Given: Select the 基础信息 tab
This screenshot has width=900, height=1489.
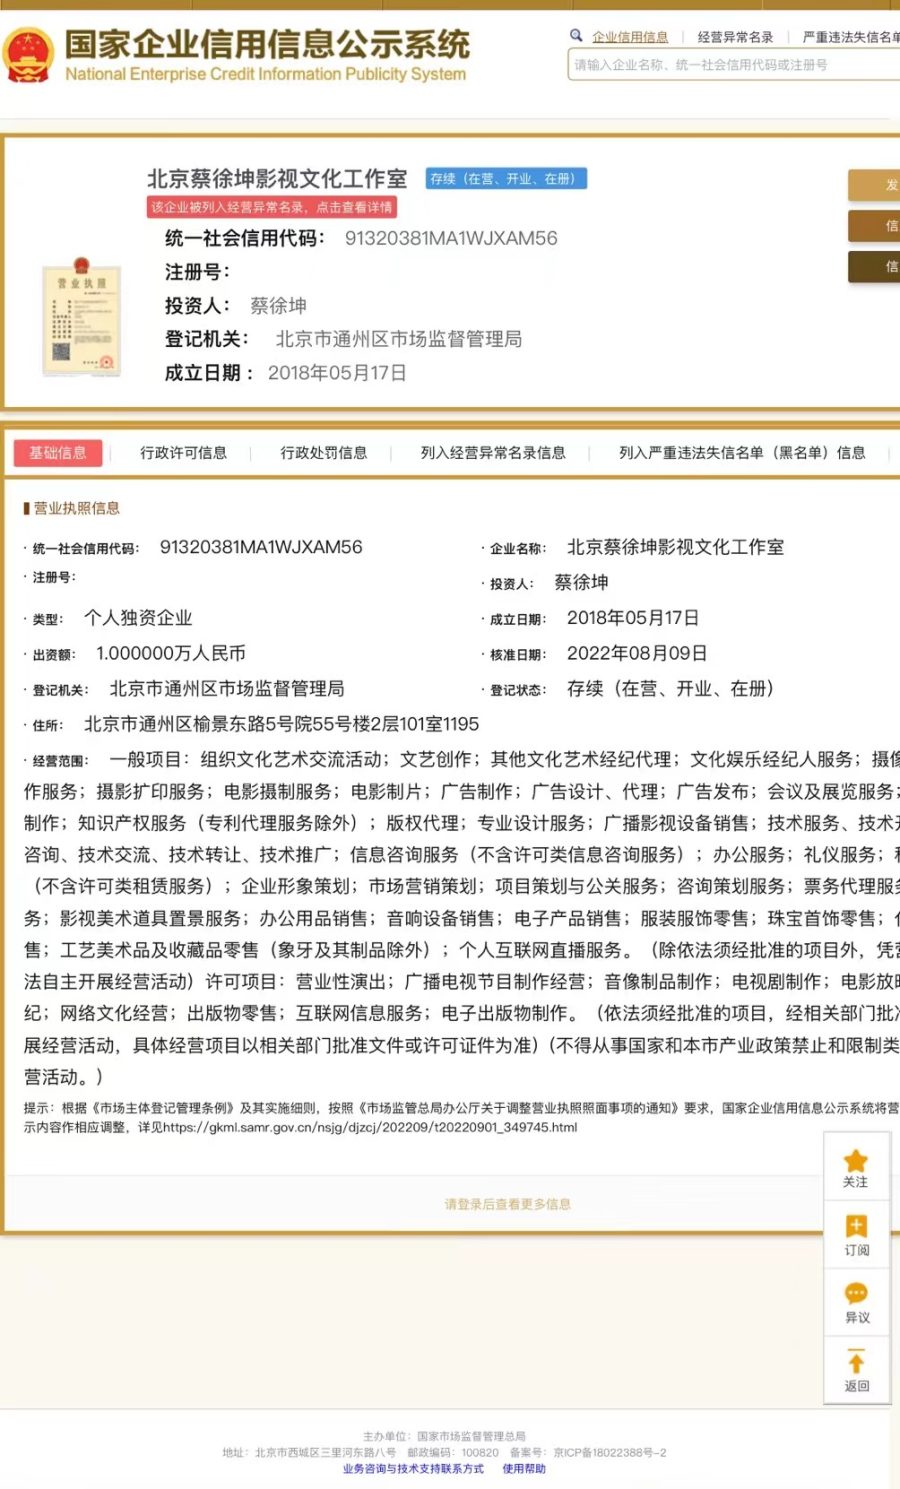Looking at the screenshot, I should click(x=58, y=453).
